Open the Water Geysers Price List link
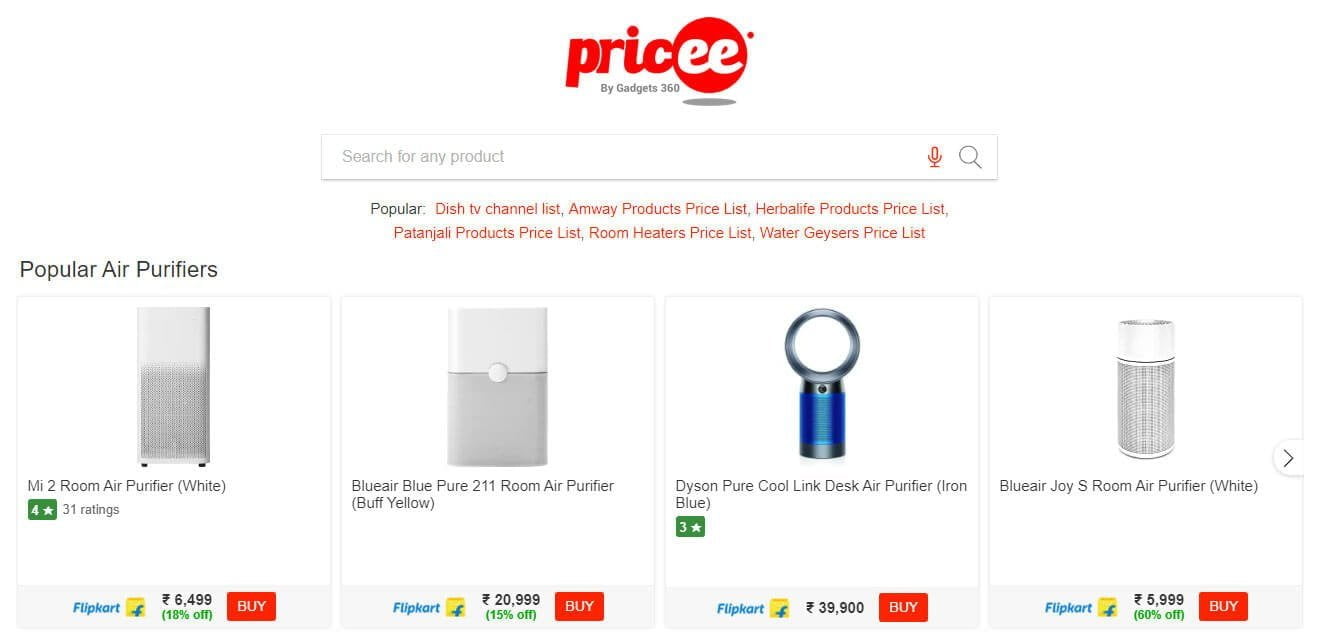Screen dimensions: 1322x639 [843, 233]
